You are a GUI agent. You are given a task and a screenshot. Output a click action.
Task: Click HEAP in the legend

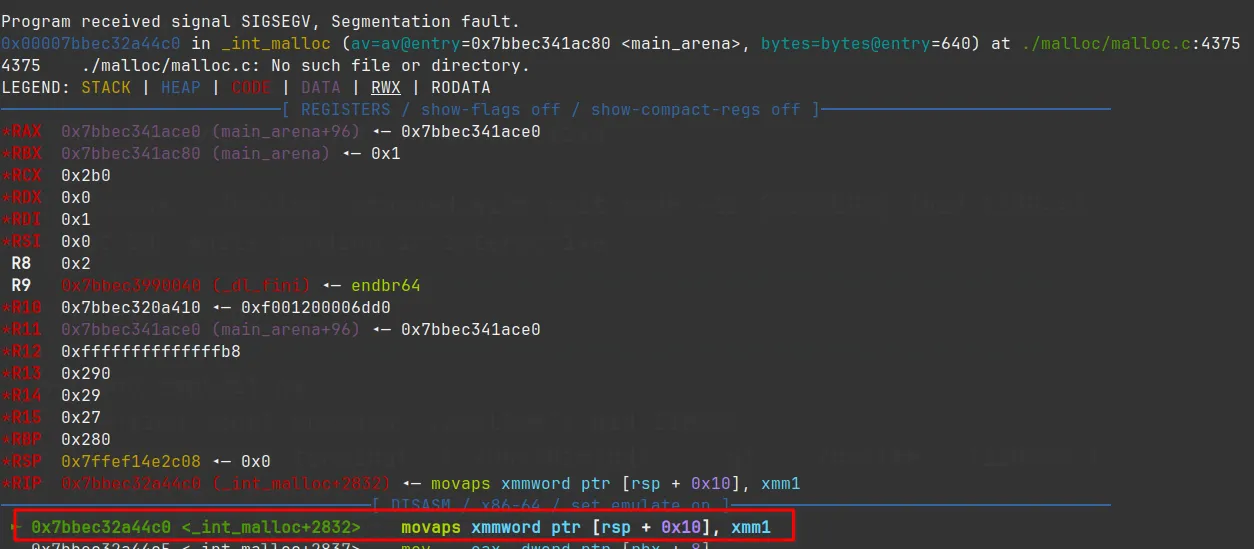pos(181,87)
